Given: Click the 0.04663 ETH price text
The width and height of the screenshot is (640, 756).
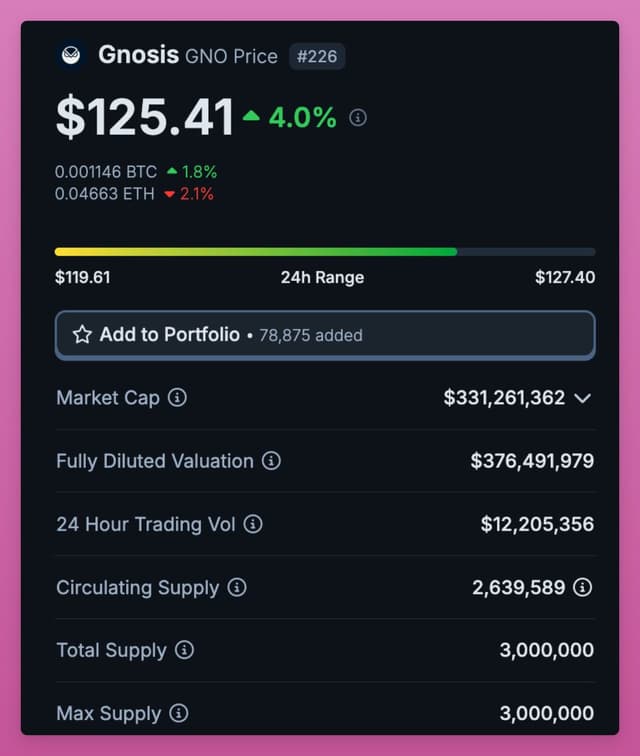Looking at the screenshot, I should (x=104, y=194).
